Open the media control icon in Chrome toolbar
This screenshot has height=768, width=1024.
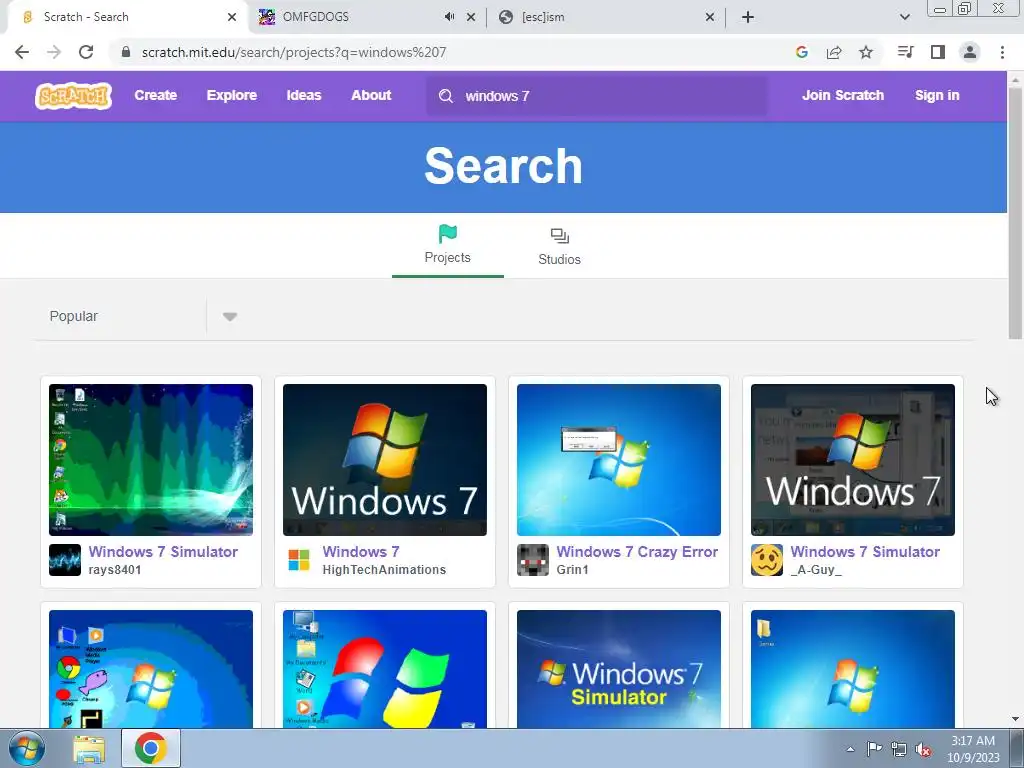coord(905,52)
